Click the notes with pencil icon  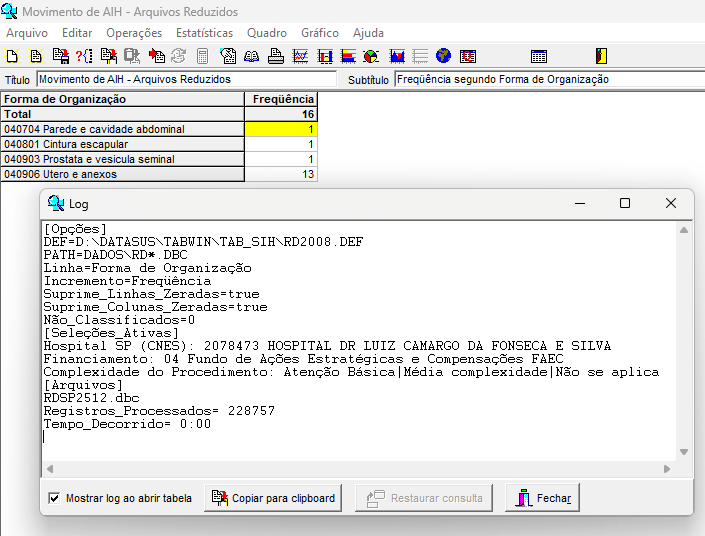228,56
